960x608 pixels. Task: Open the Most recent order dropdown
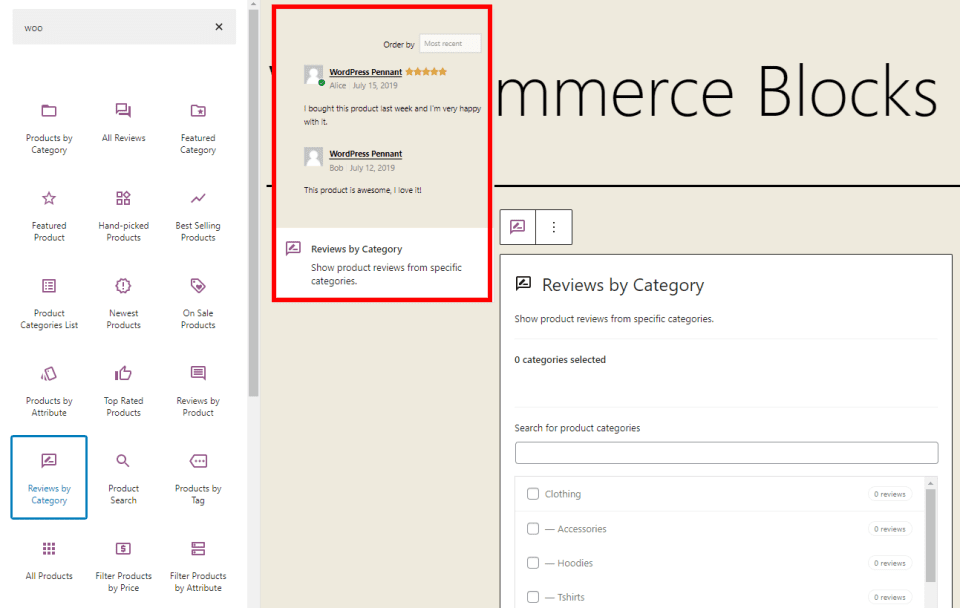point(450,43)
